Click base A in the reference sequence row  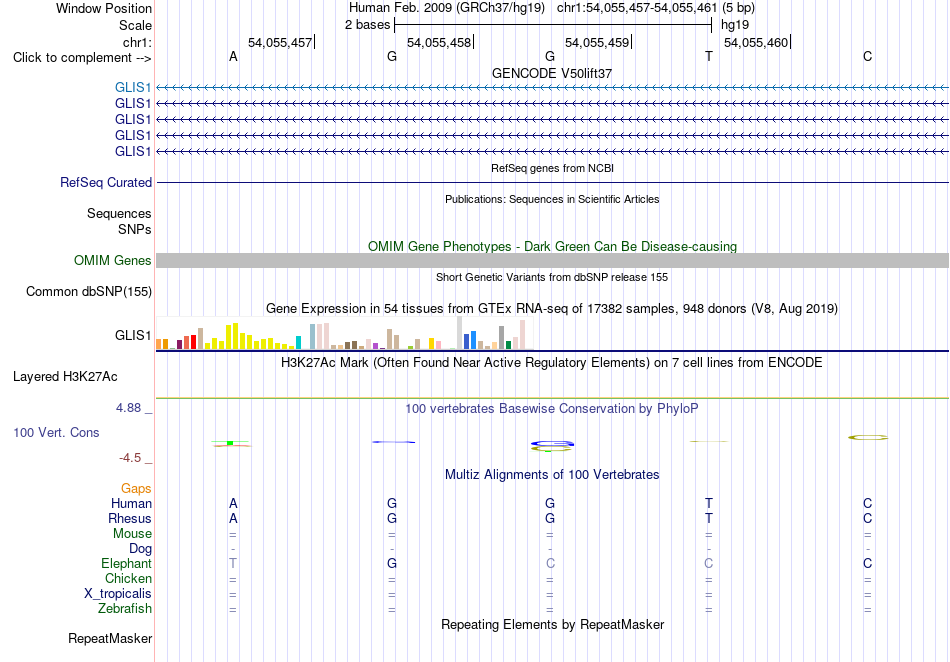[x=233, y=56]
